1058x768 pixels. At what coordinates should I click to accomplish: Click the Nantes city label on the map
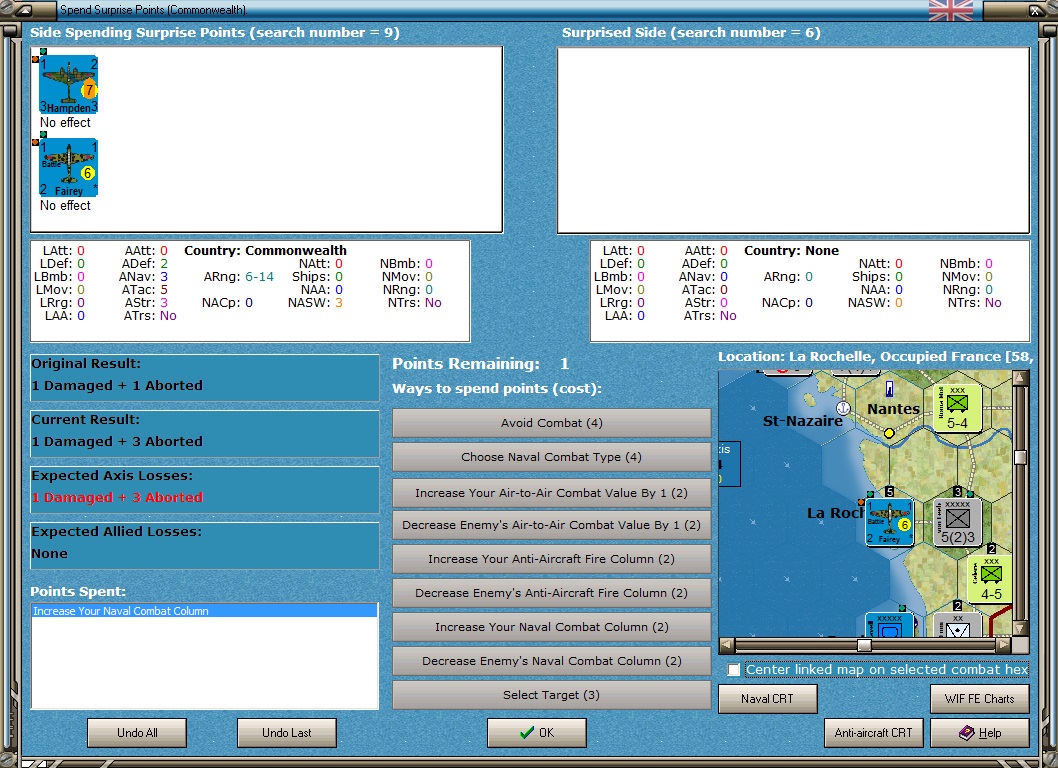pyautogui.click(x=893, y=409)
